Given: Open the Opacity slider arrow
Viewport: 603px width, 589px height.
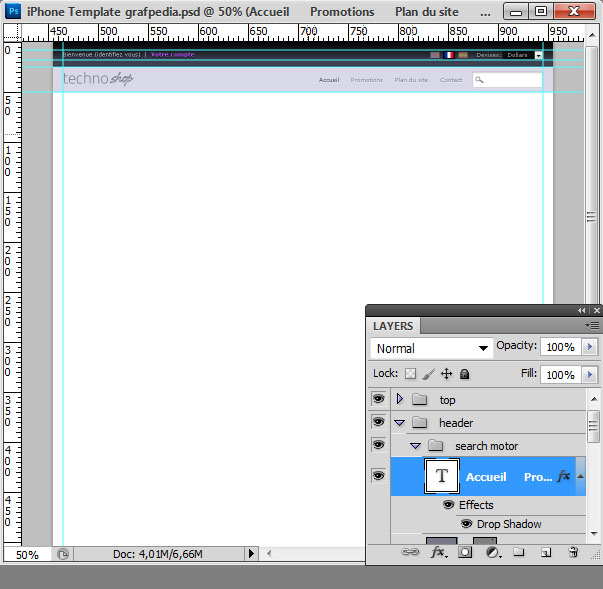Looking at the screenshot, I should pos(590,347).
